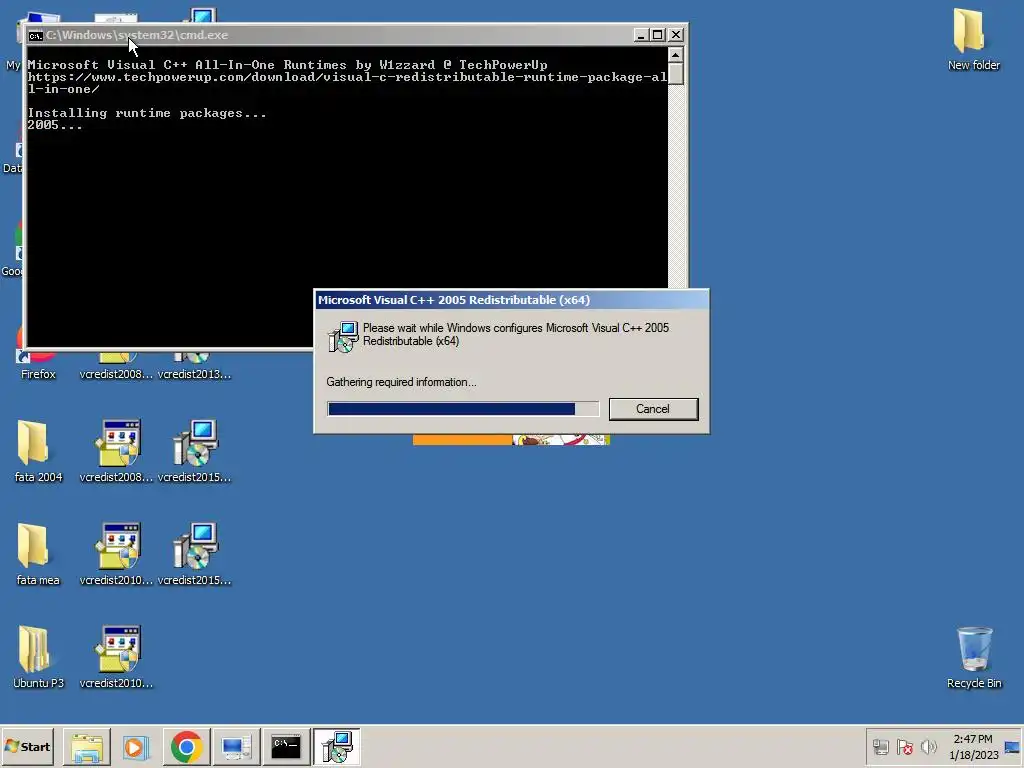The width and height of the screenshot is (1024, 768).
Task: Minimize the cmd.exe window
Action: coord(641,35)
